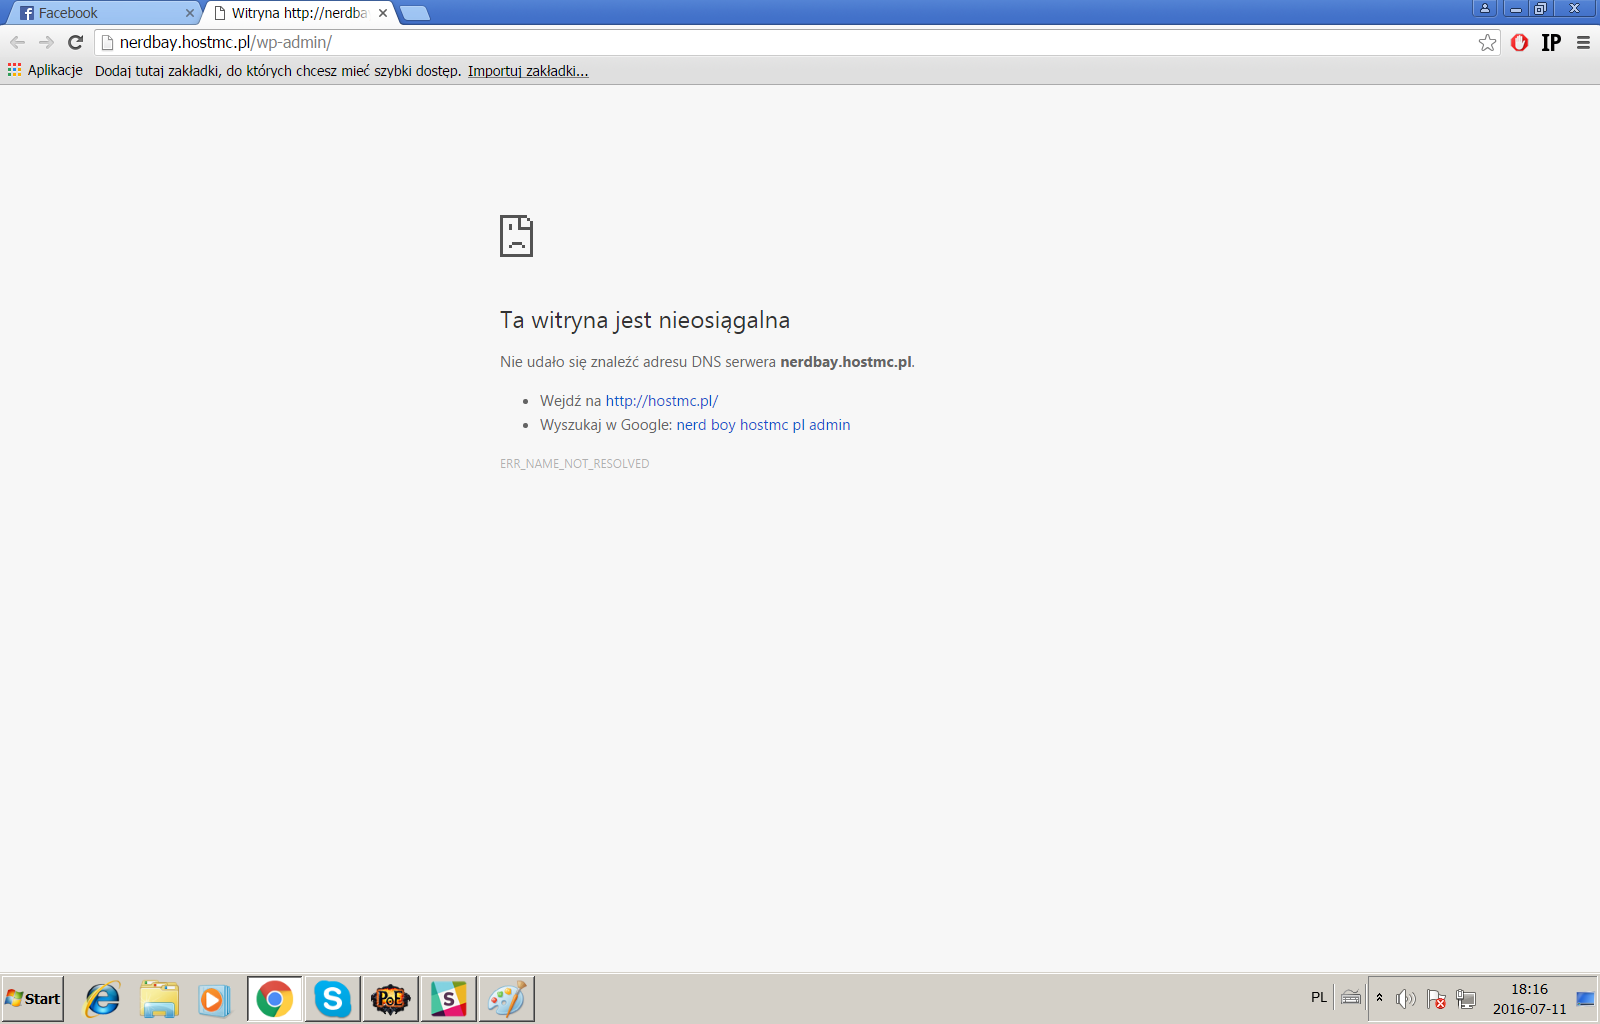
Task: Click the IP extension icon
Action: (x=1551, y=42)
